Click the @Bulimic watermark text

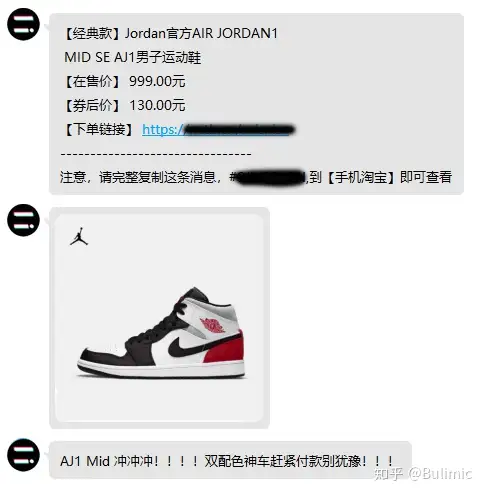coord(440,473)
